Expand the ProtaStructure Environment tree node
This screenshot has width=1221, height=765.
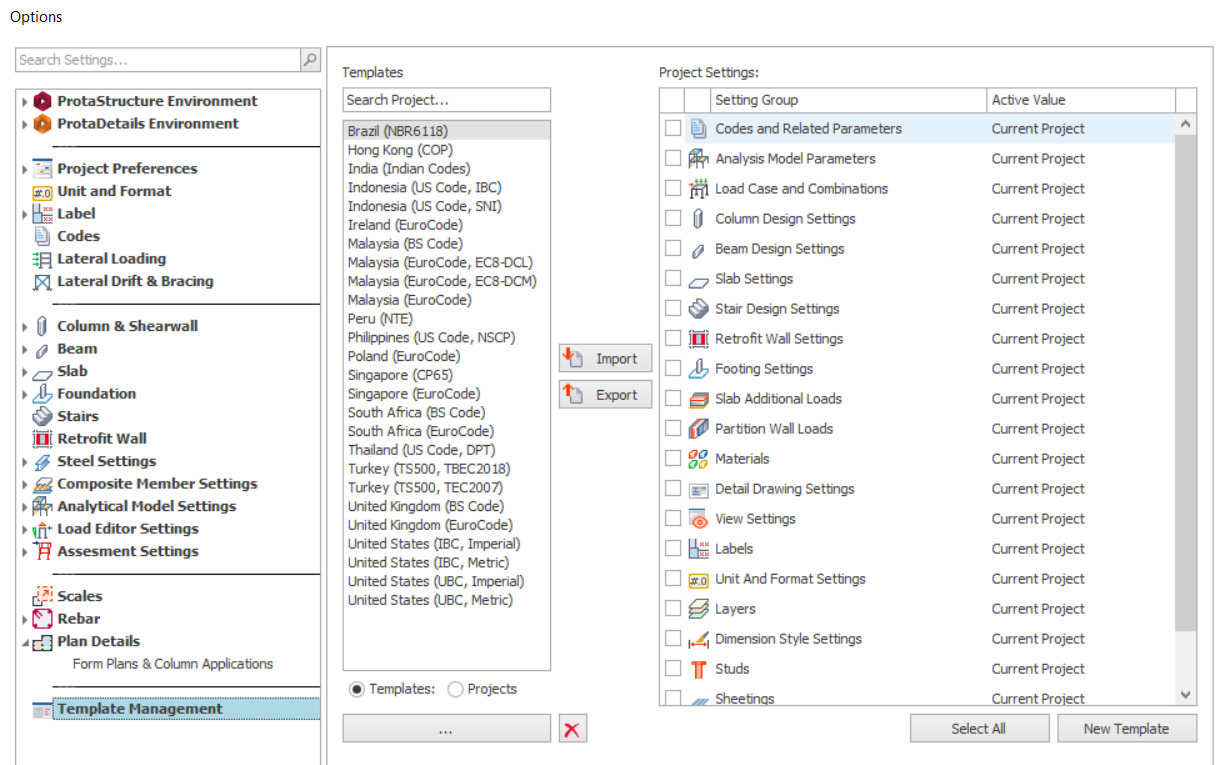25,102
